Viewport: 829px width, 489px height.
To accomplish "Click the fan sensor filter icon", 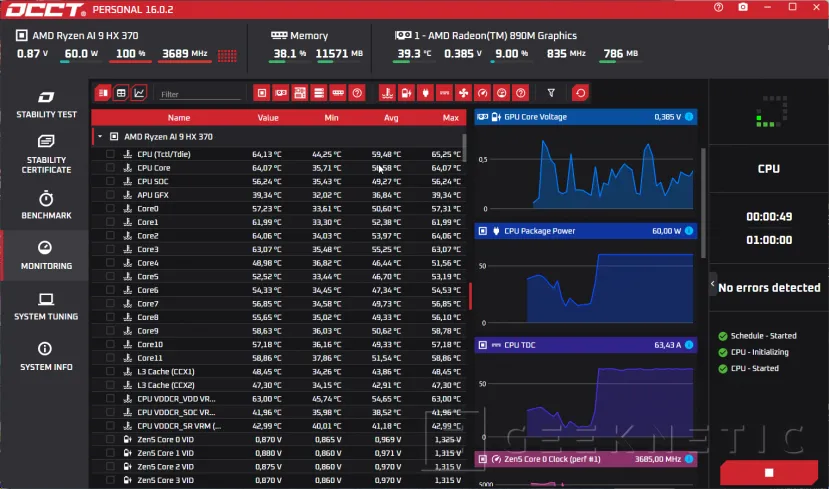I will [x=462, y=93].
